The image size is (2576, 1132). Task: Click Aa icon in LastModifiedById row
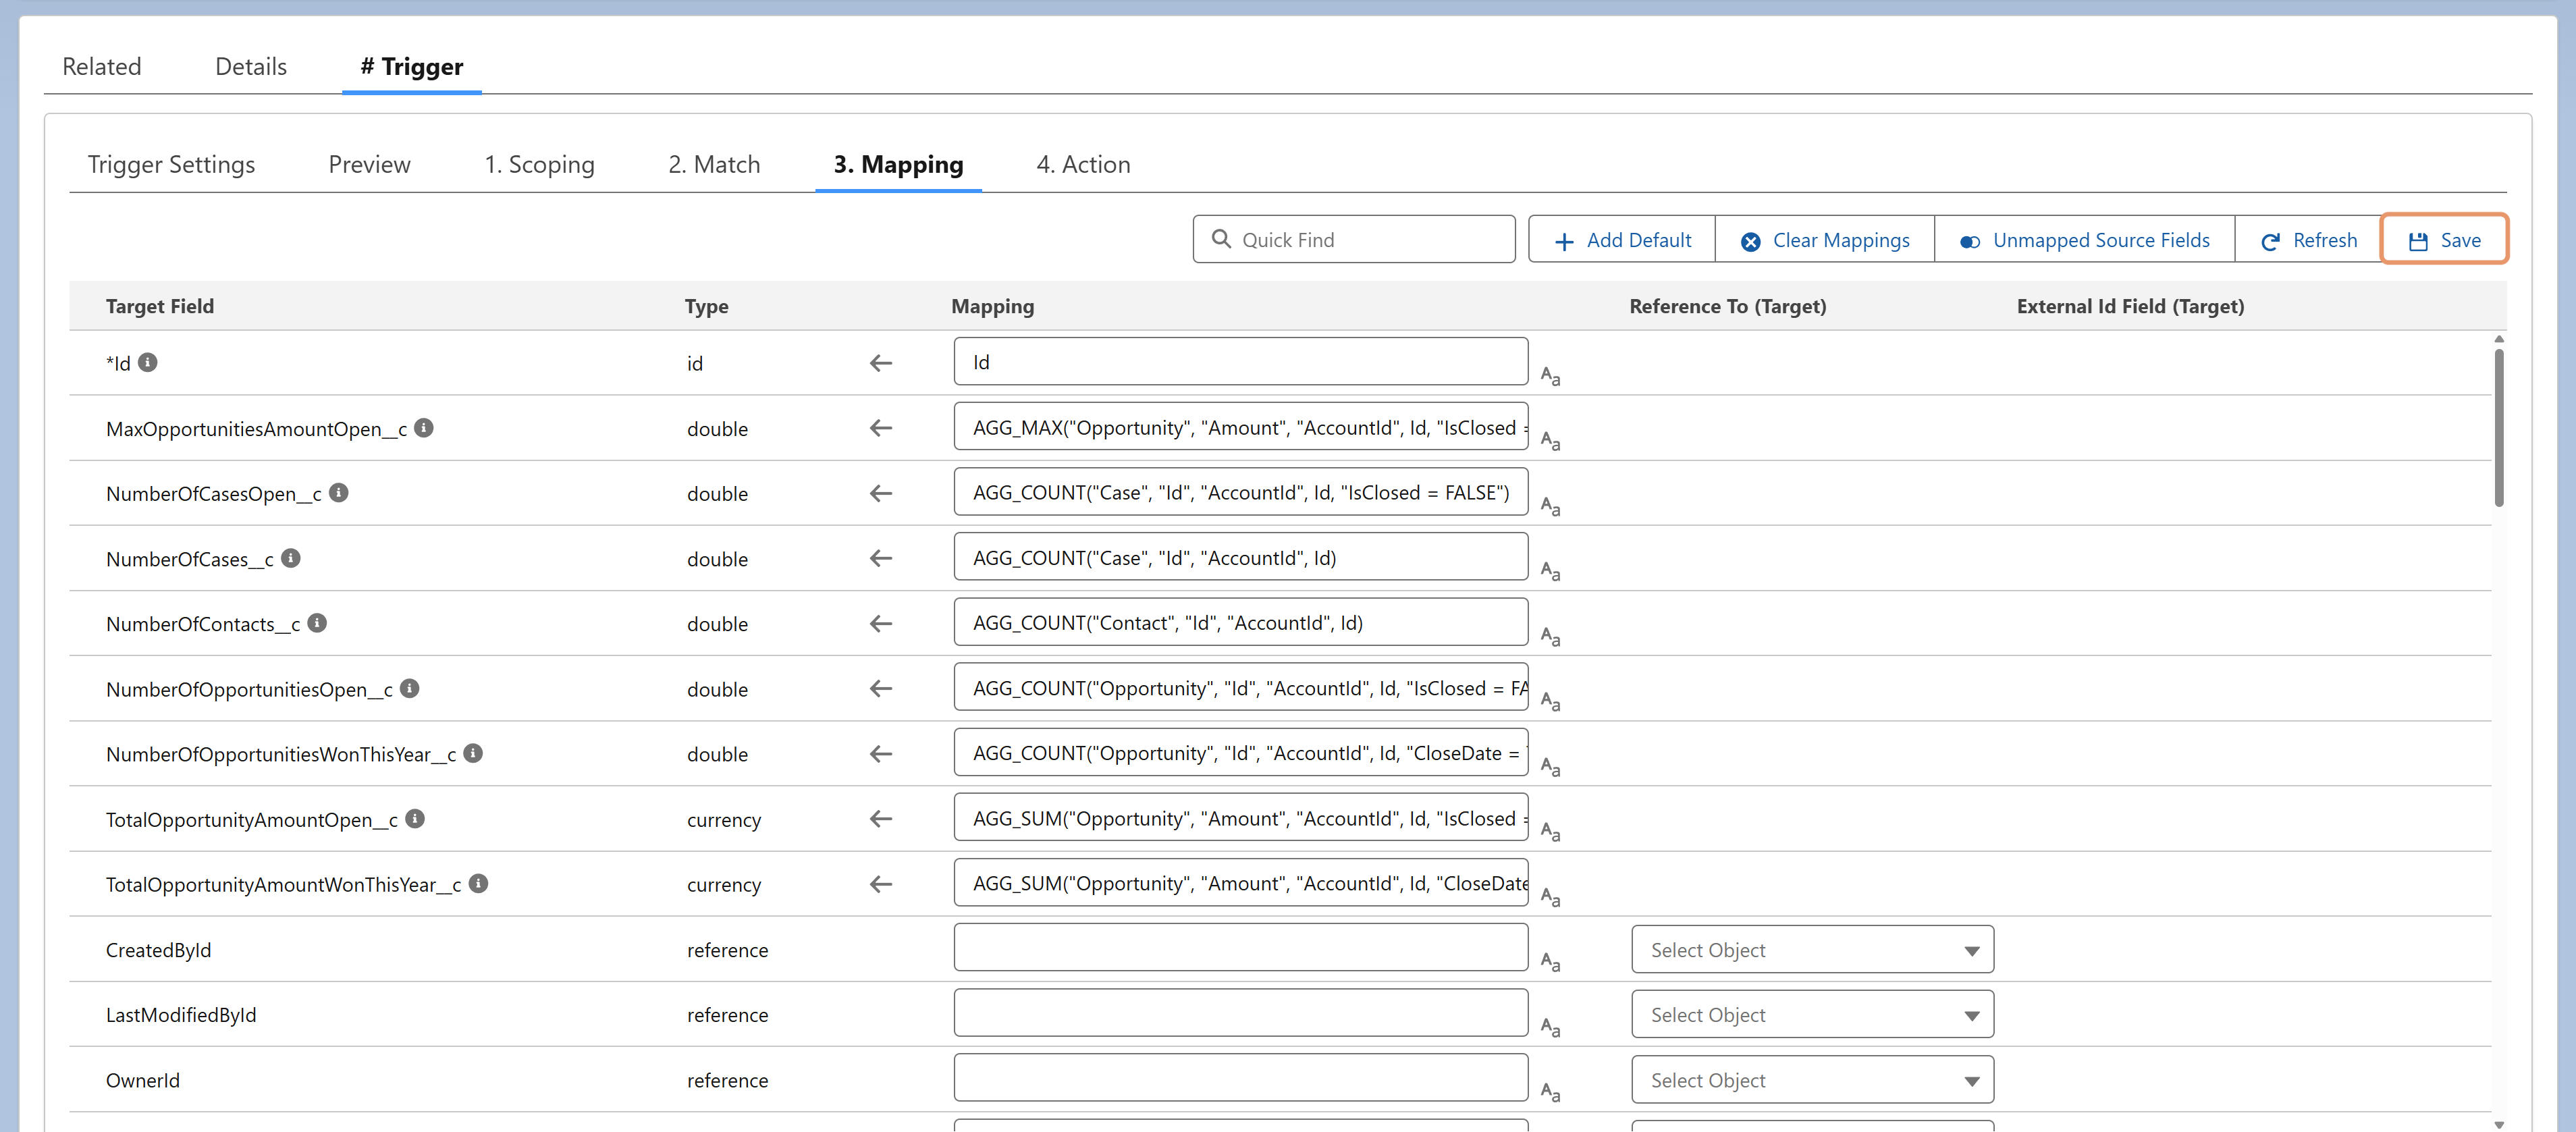[1550, 1027]
